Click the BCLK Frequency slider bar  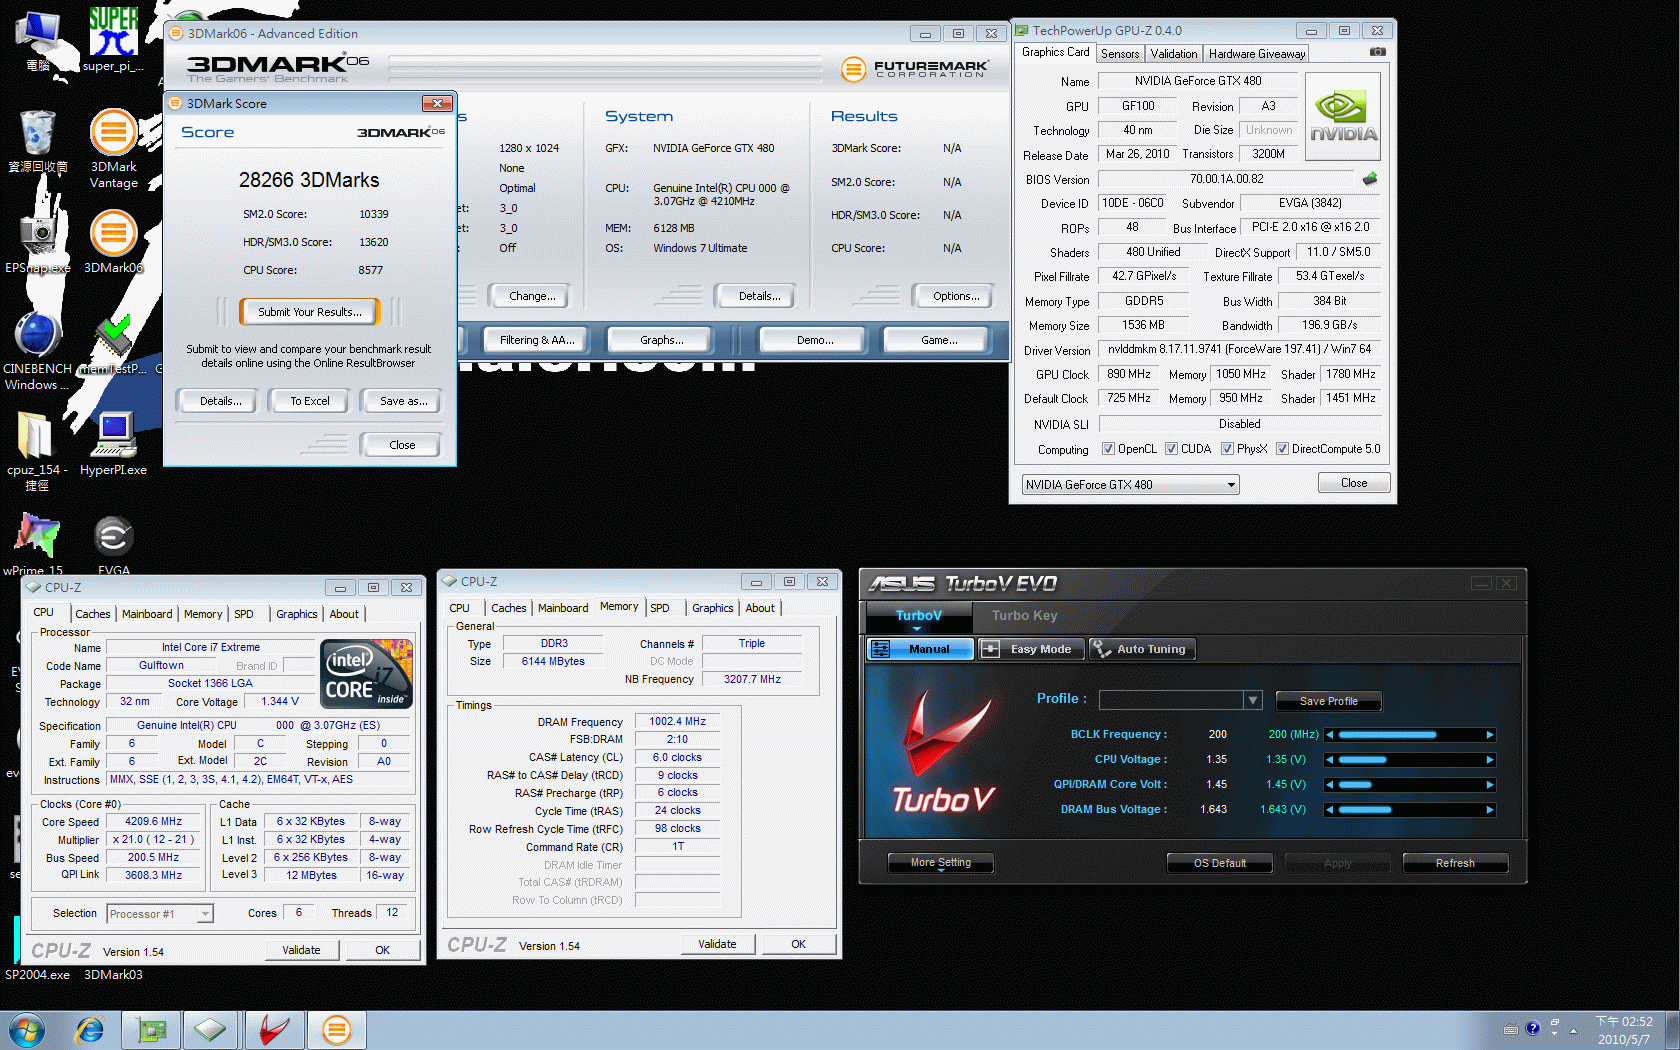click(x=1410, y=735)
